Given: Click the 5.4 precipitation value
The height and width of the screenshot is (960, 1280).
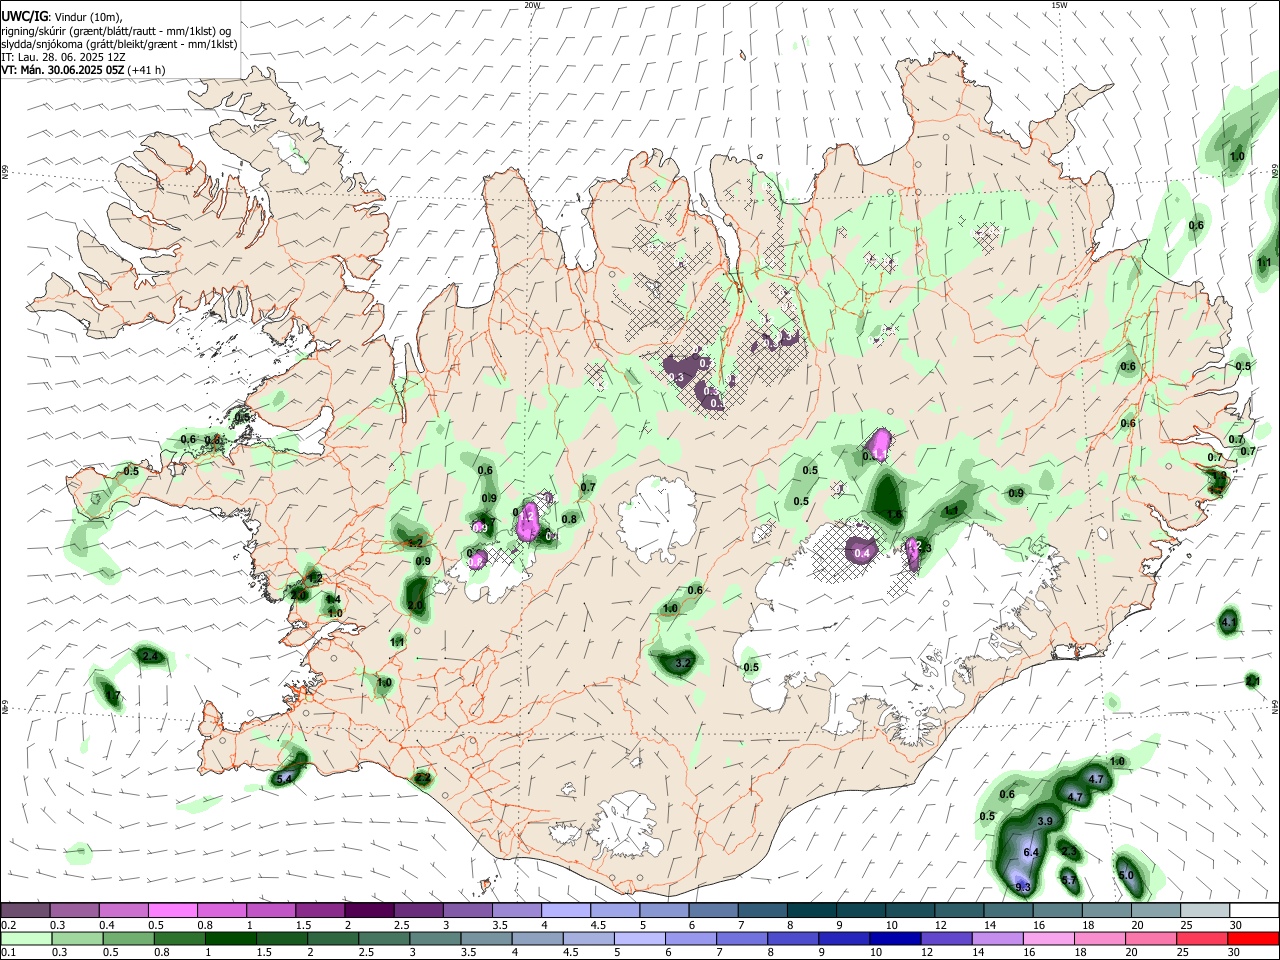Looking at the screenshot, I should (x=283, y=778).
